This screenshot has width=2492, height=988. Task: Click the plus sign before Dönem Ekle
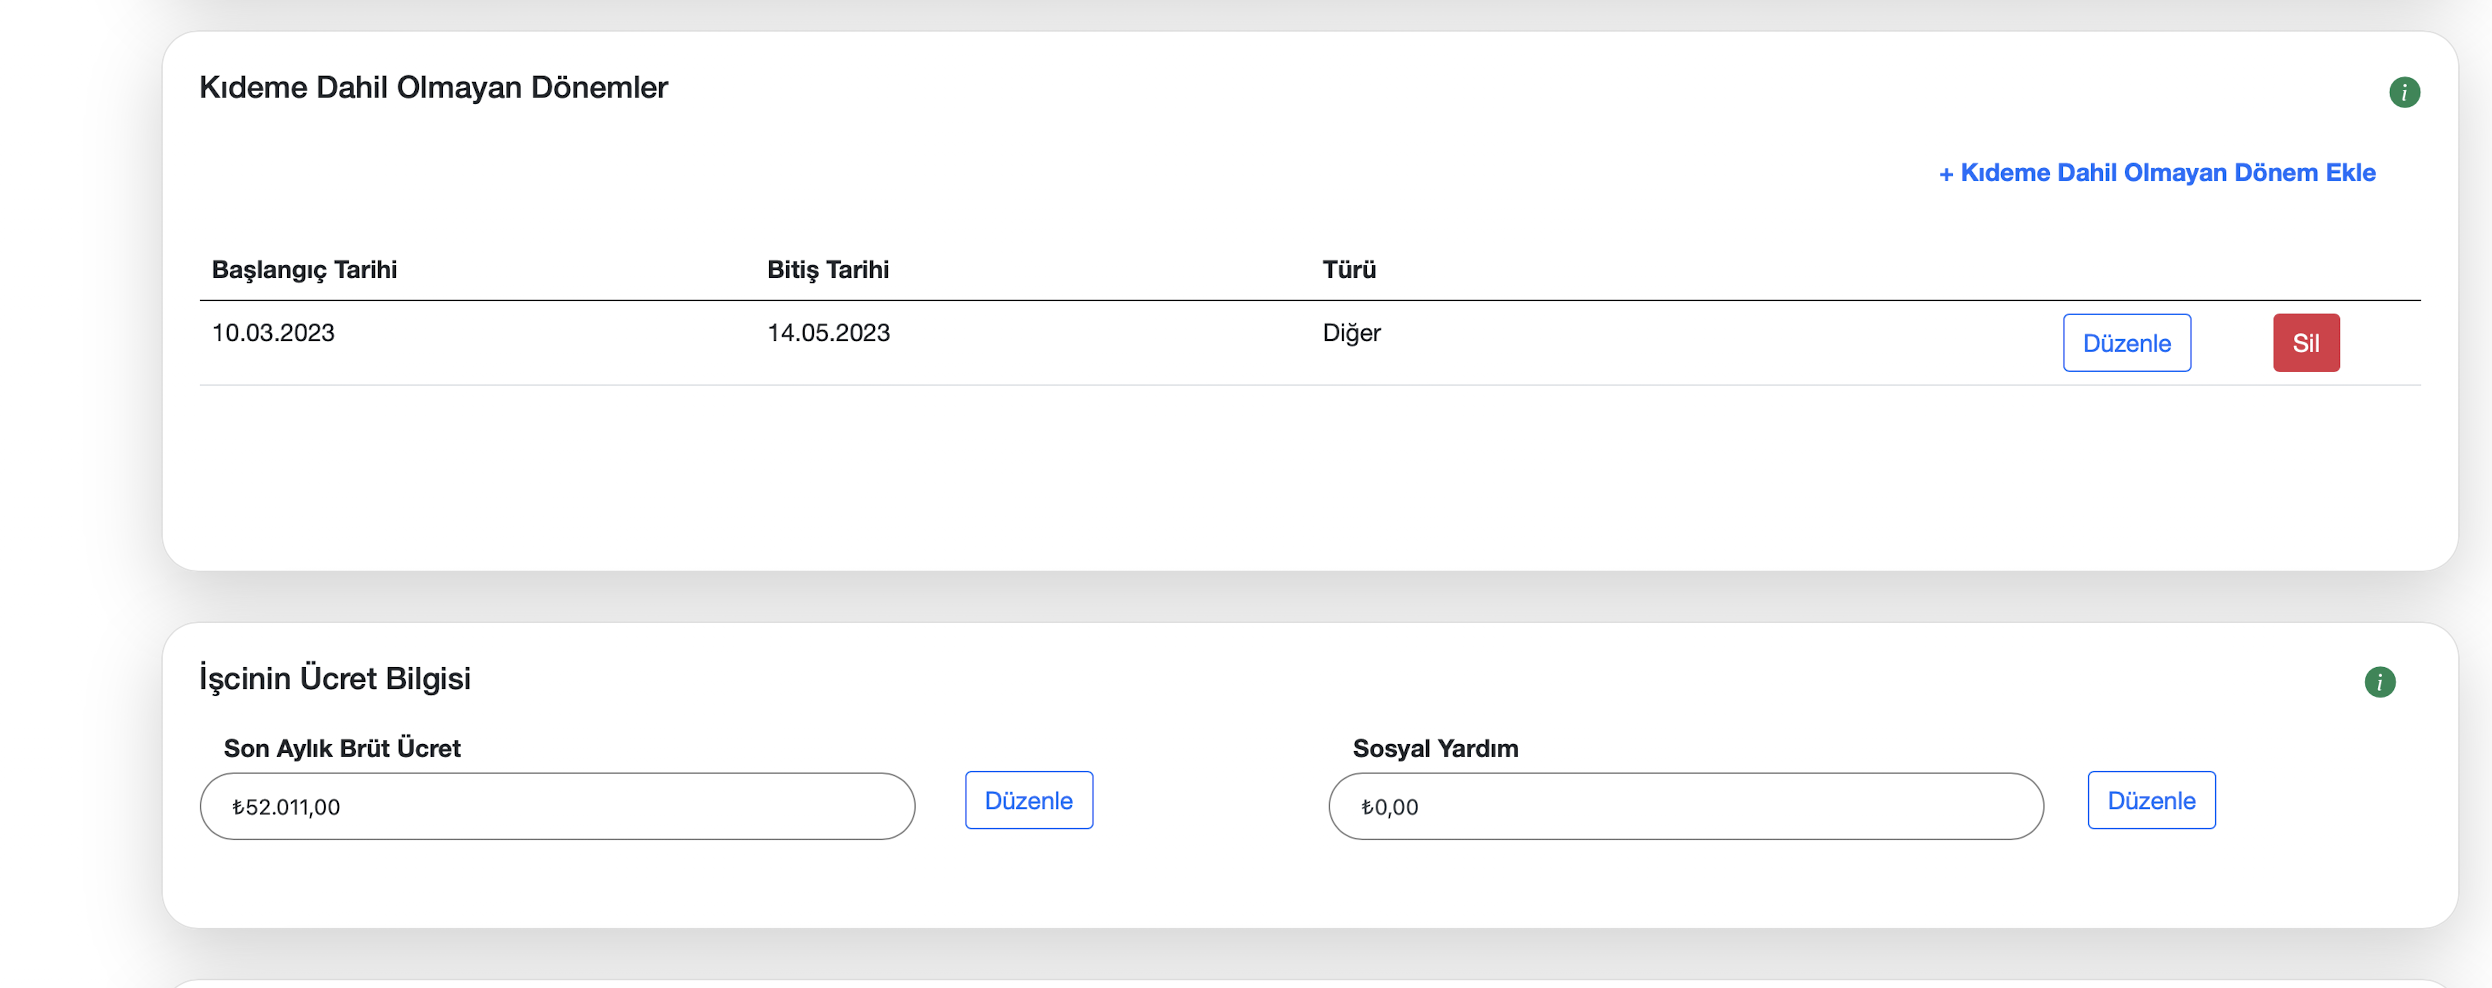pos(1945,174)
